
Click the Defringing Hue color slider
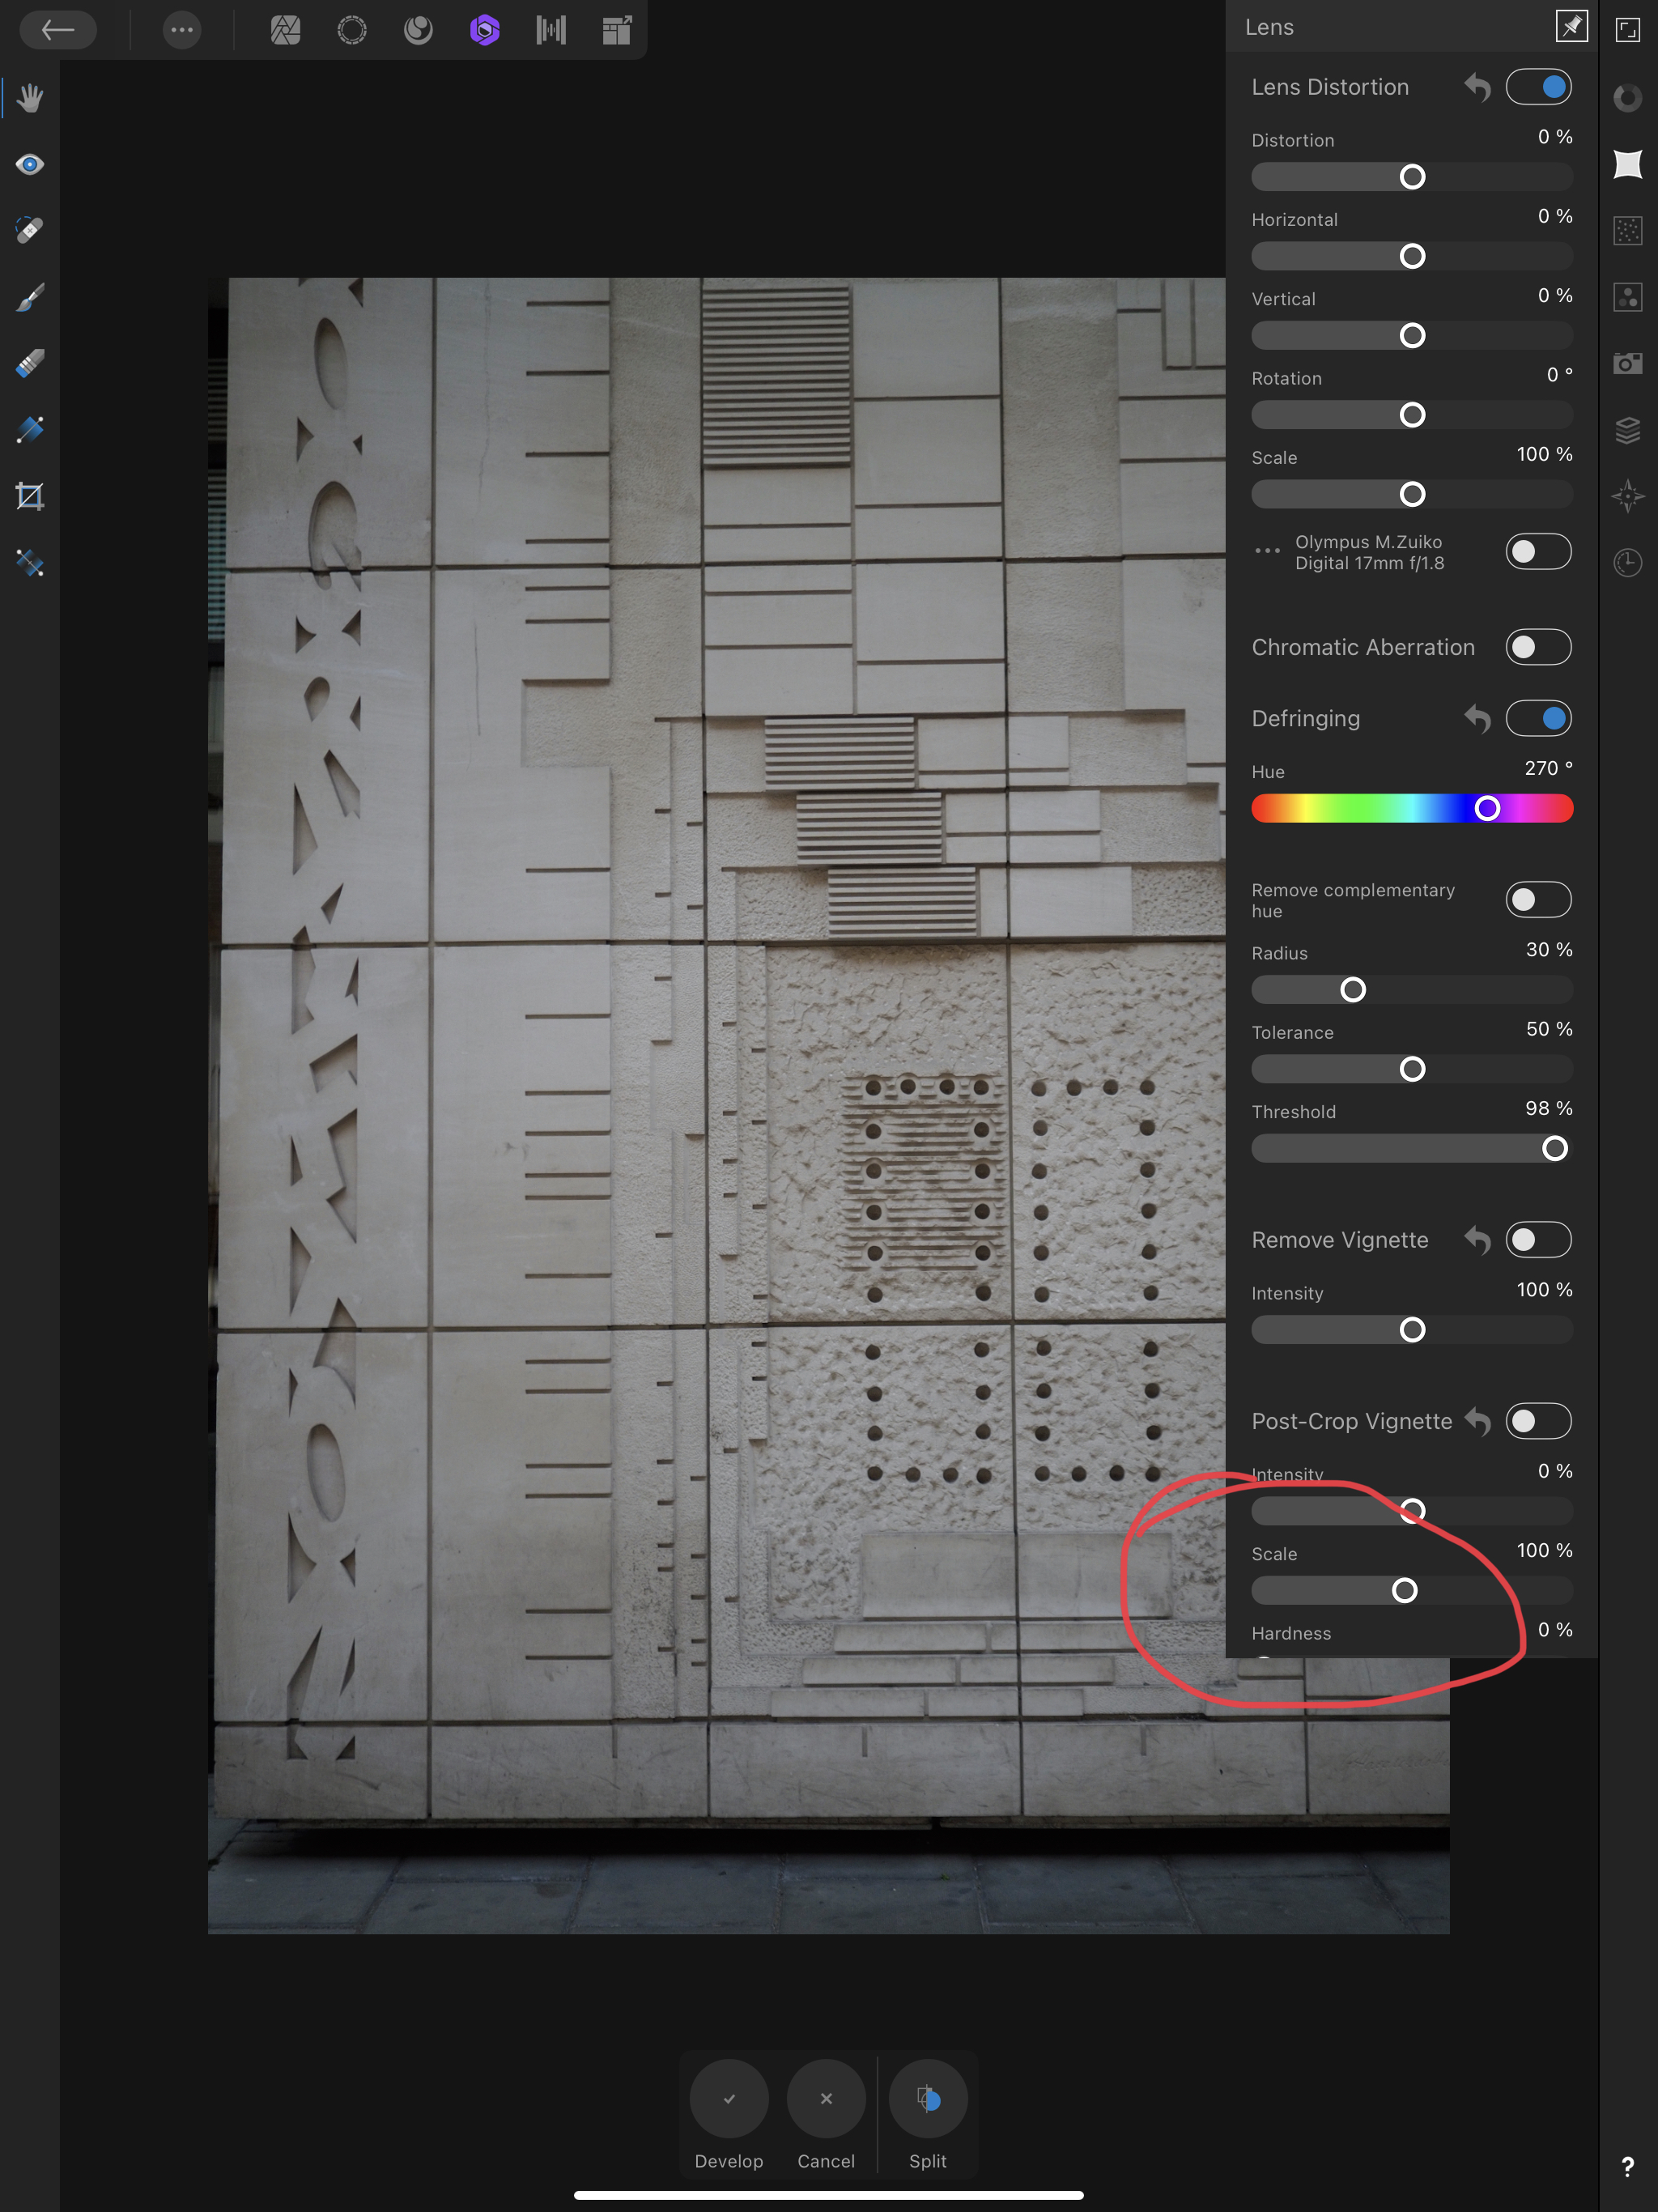coord(1412,808)
